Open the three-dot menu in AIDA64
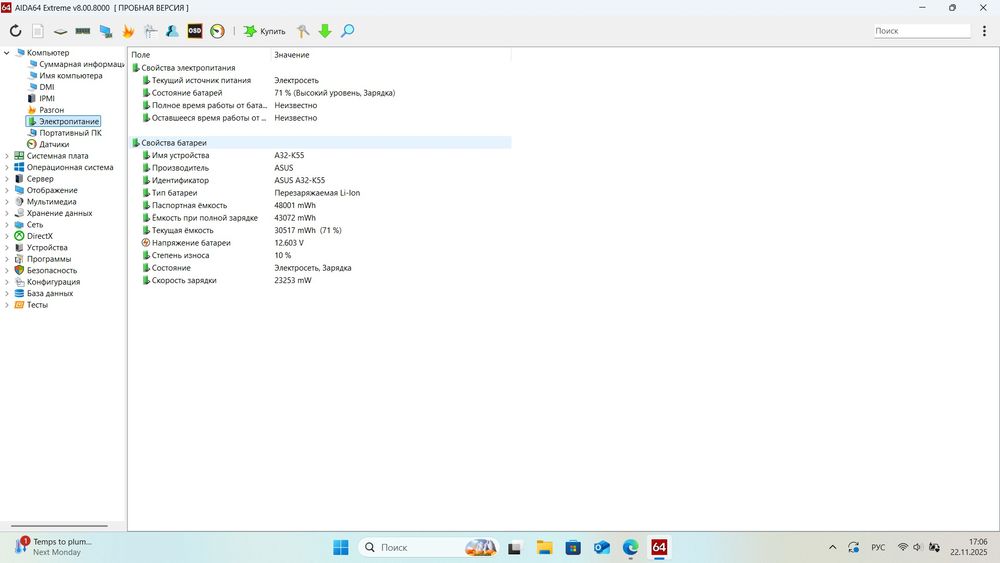Viewport: 1000px width, 563px height. (984, 31)
